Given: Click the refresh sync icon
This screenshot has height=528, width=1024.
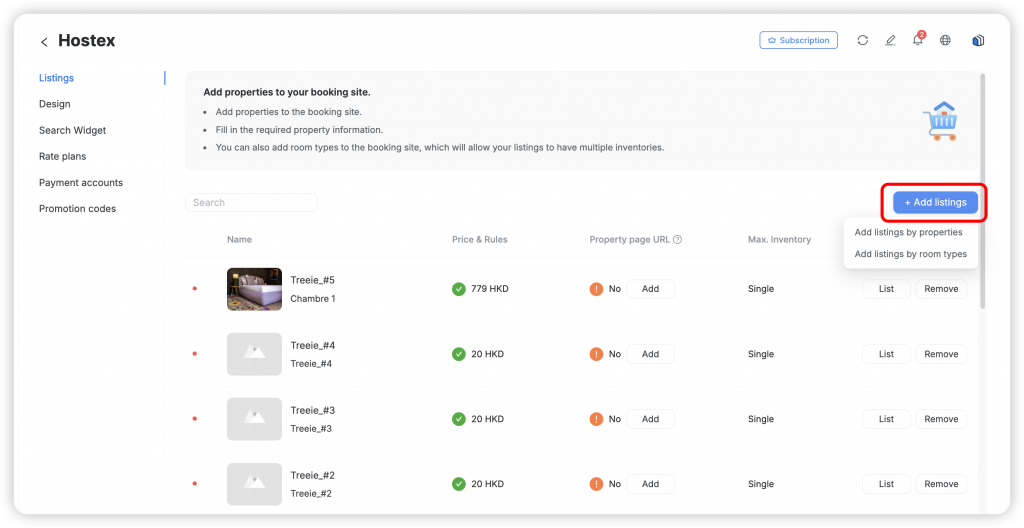Looking at the screenshot, I should point(862,41).
